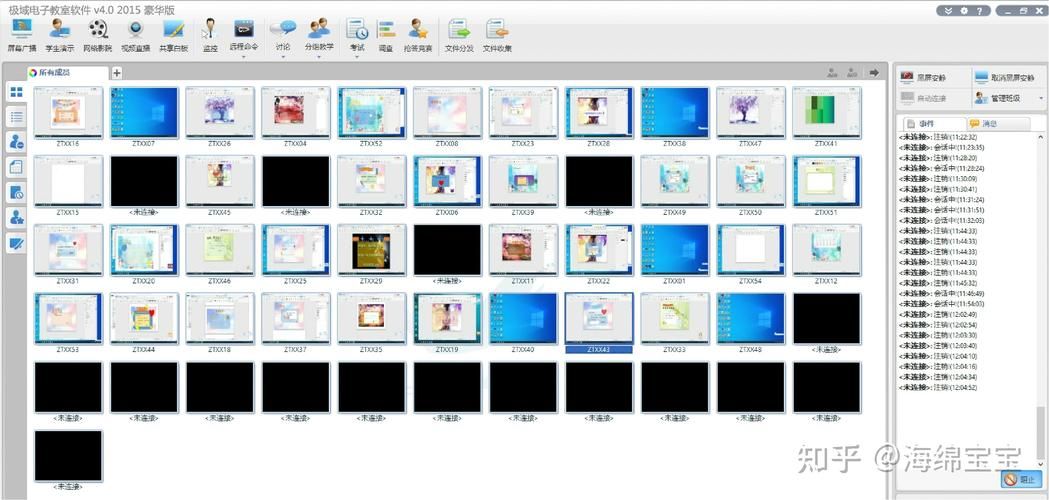The width and height of the screenshot is (1049, 500).
Task: Expand the 分组教学 group teaching dropdown
Action: pos(319,57)
